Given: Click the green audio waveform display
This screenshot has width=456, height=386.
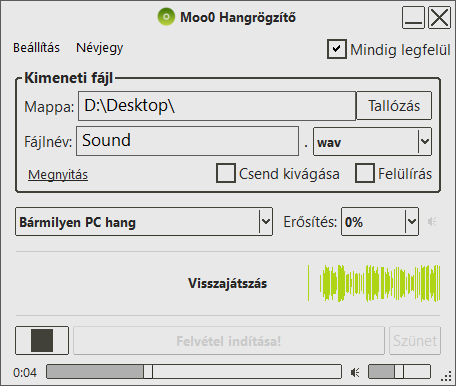Looking at the screenshot, I should point(374,283).
